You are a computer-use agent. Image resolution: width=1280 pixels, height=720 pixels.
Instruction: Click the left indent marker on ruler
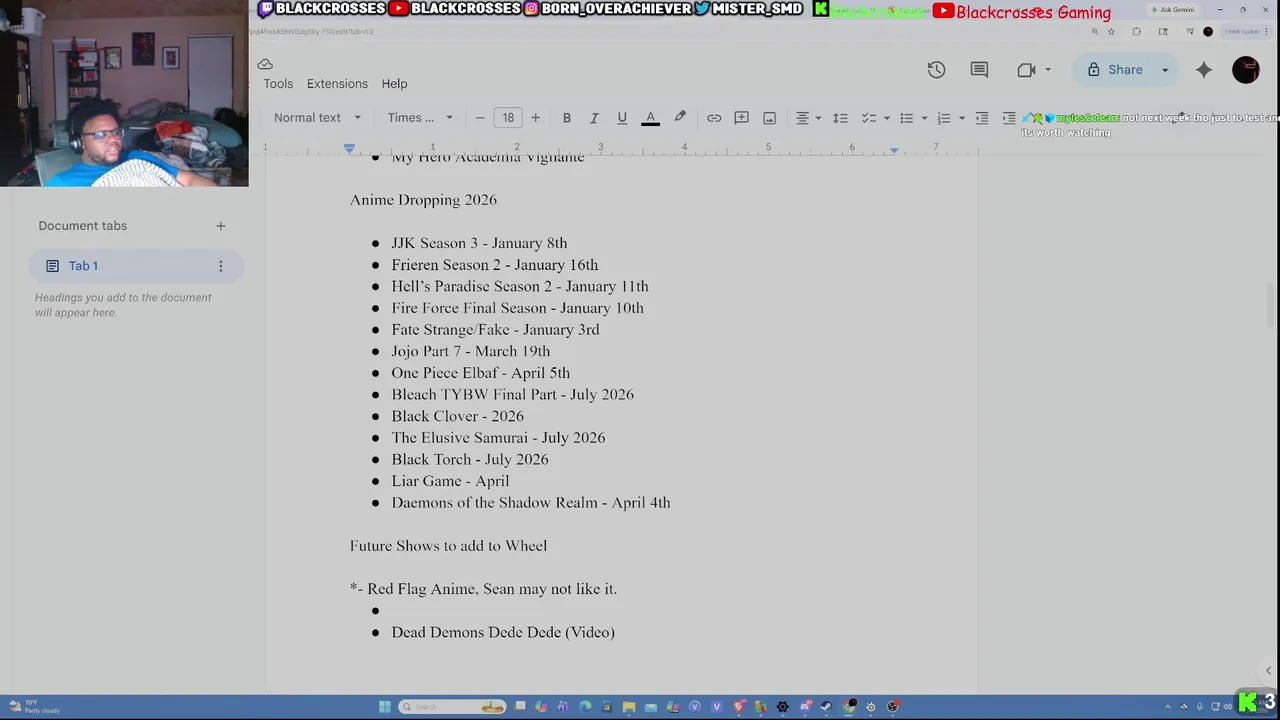pos(349,149)
